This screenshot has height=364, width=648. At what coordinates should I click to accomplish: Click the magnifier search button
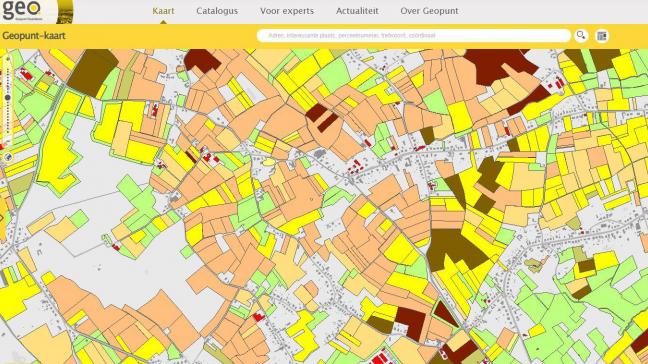coord(581,36)
